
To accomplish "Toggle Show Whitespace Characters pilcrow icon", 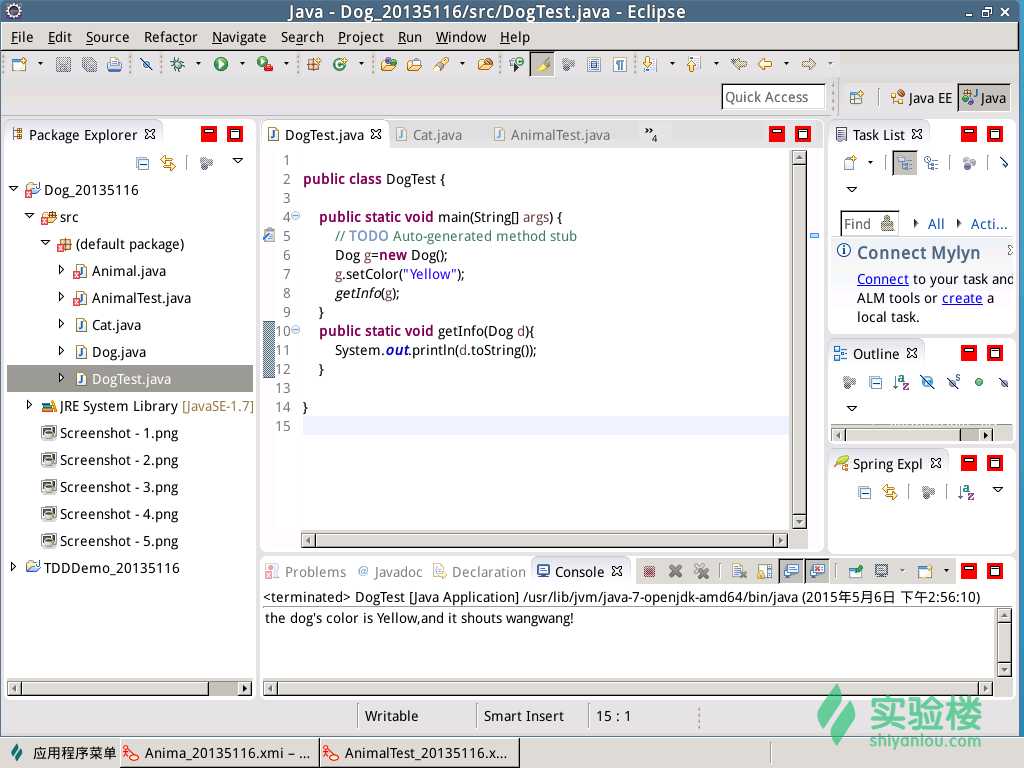I will [620, 64].
